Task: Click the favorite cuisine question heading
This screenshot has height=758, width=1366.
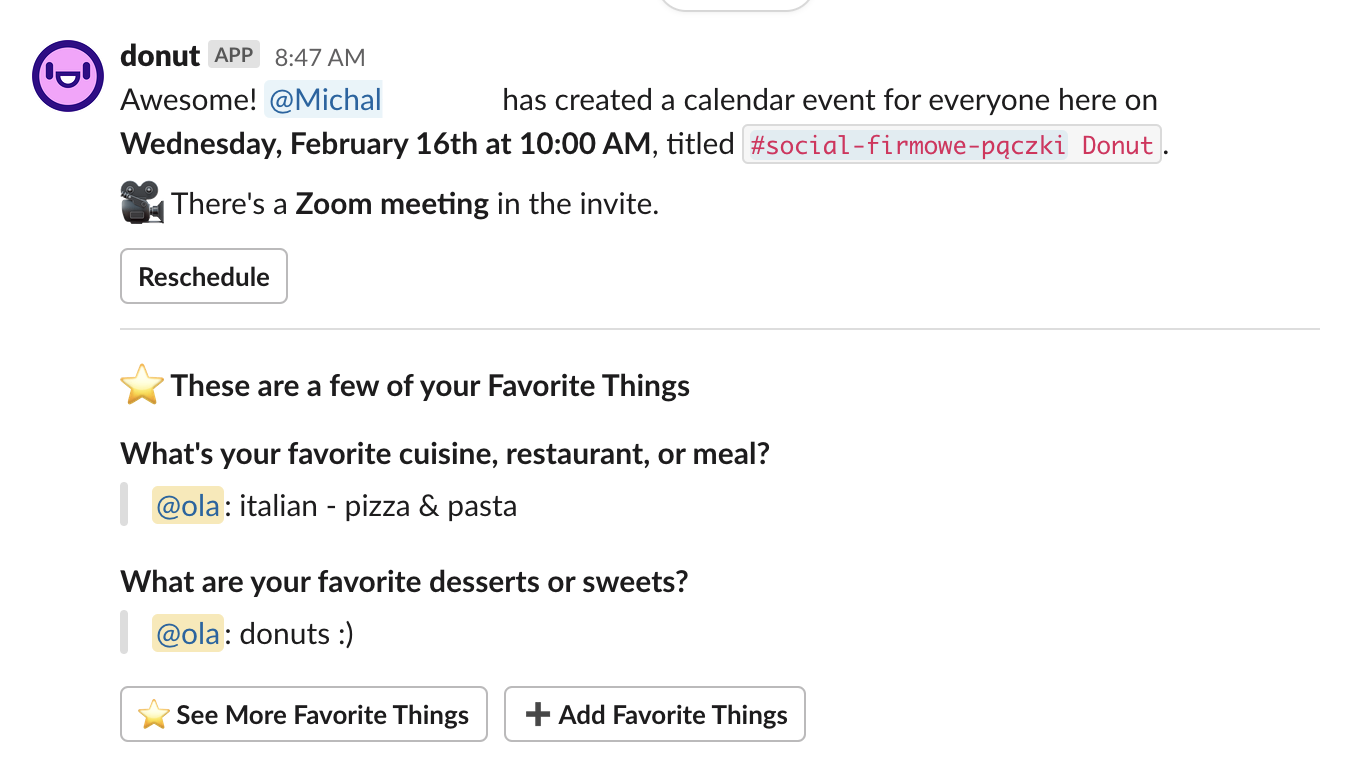Action: click(x=445, y=454)
